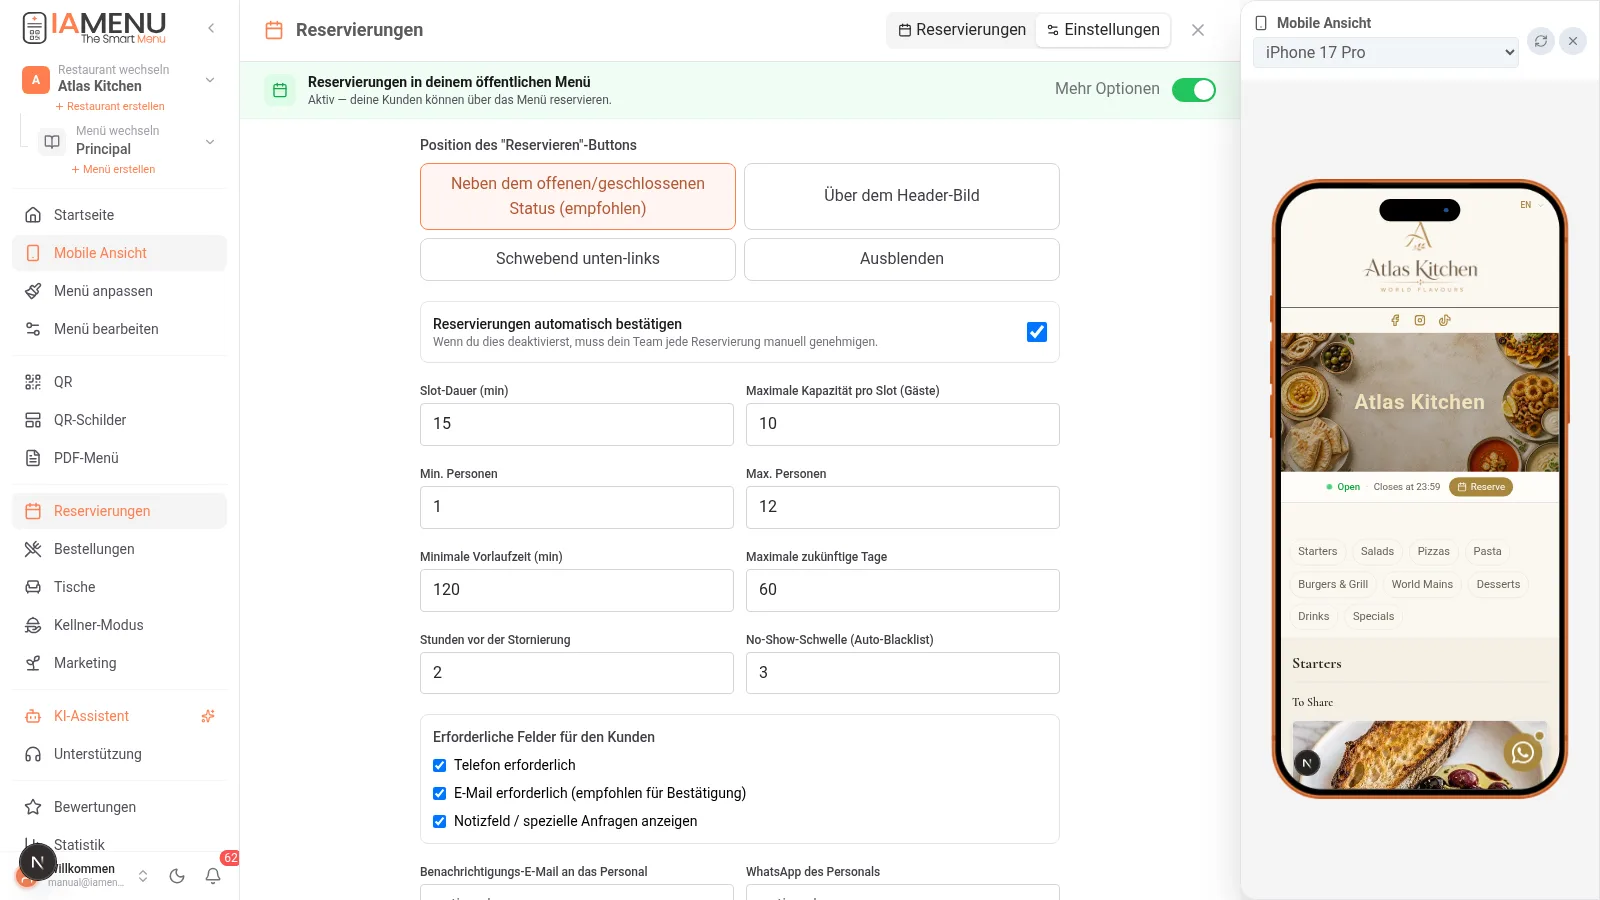The height and width of the screenshot is (900, 1600).
Task: Toggle the Mehr Optionen switch
Action: (1194, 90)
